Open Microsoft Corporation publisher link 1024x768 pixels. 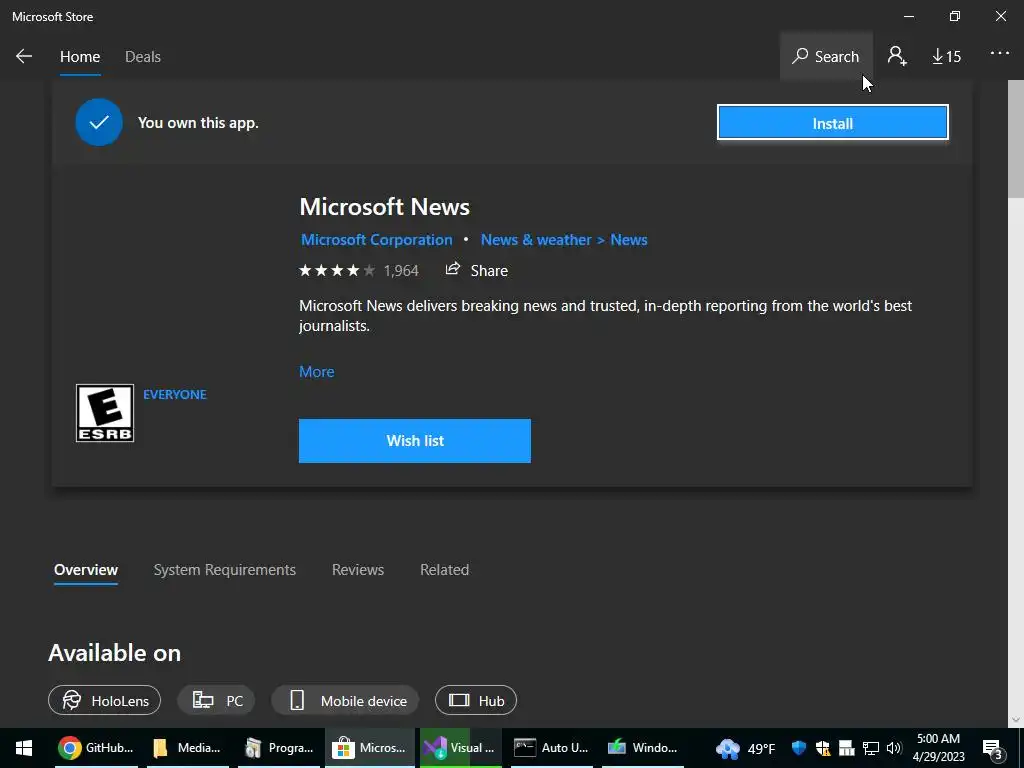[x=376, y=240]
